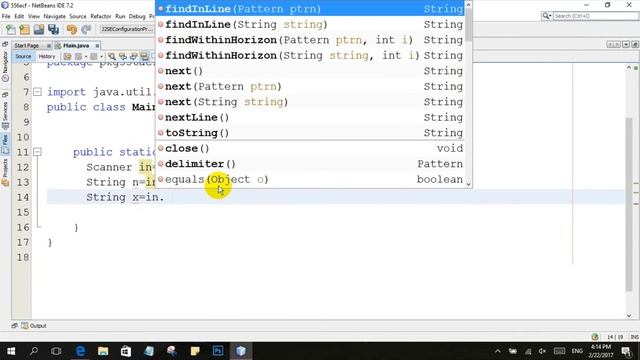This screenshot has height=360, width=640.
Task: Click the INS insert mode indicator
Action: [634, 337]
